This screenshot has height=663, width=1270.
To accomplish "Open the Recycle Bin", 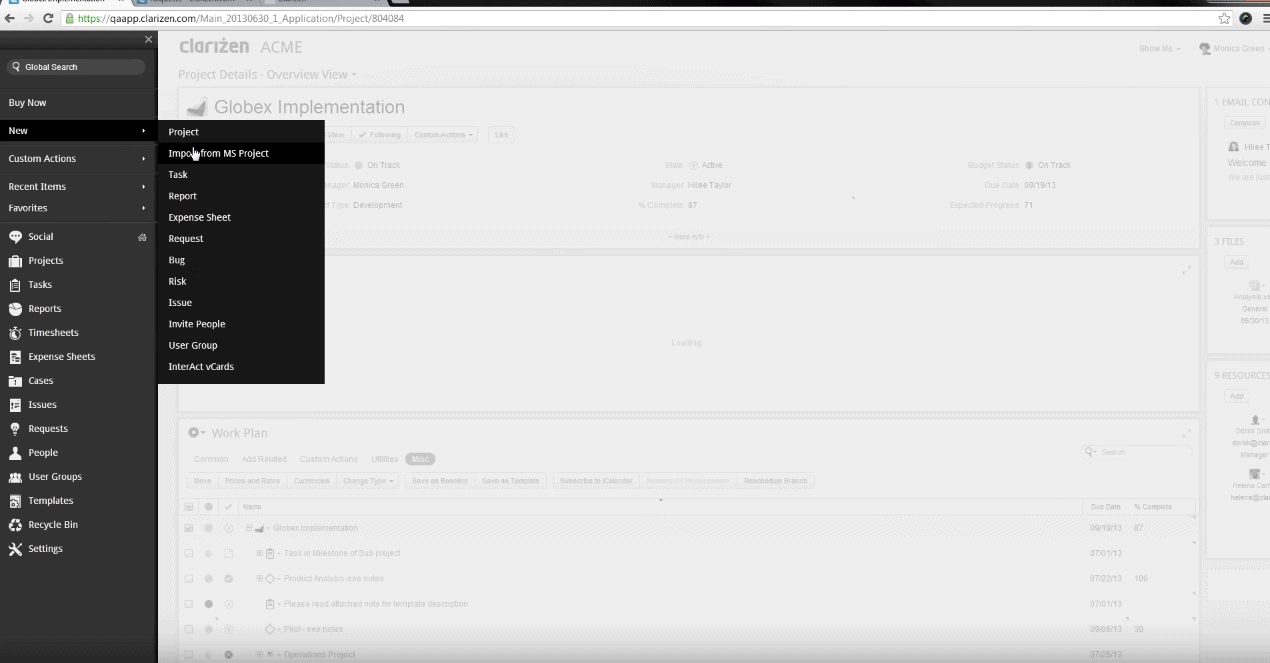I will pyautogui.click(x=52, y=525).
